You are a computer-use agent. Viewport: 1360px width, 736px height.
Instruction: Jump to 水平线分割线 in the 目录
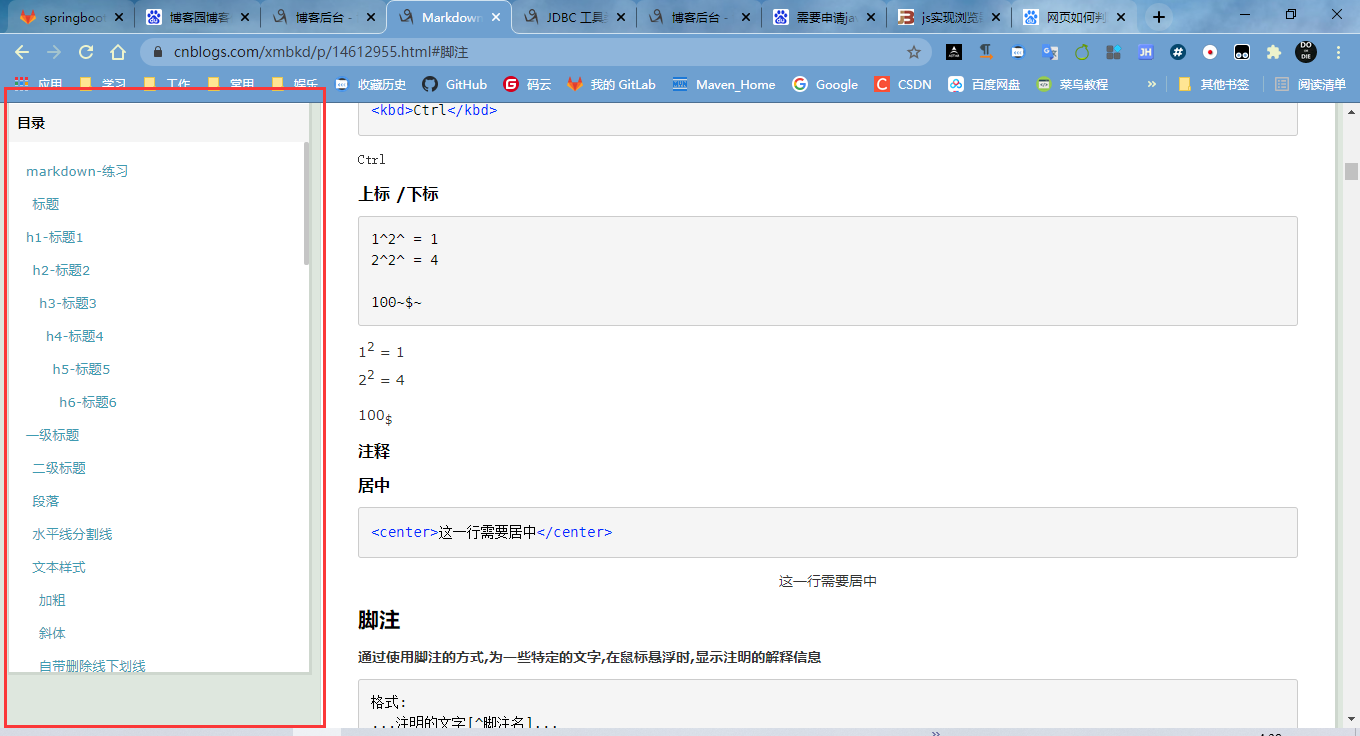72,534
